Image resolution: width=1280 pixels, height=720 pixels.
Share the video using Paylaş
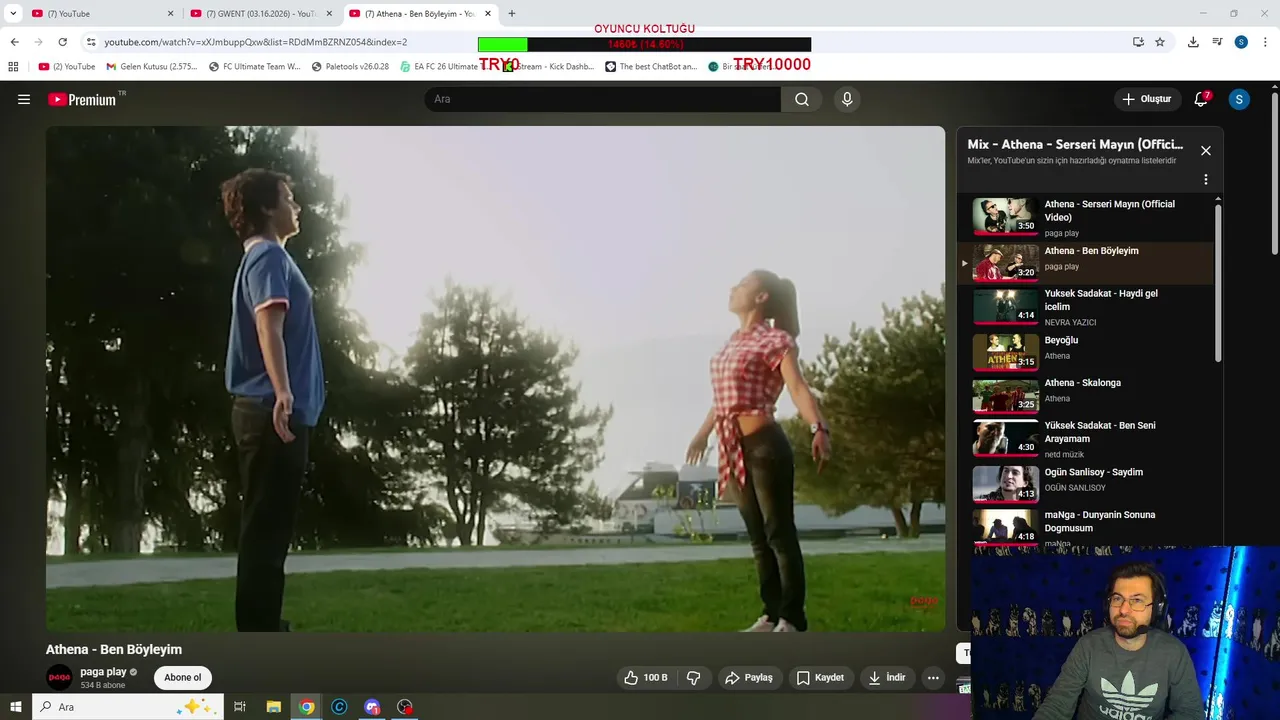pyautogui.click(x=749, y=678)
